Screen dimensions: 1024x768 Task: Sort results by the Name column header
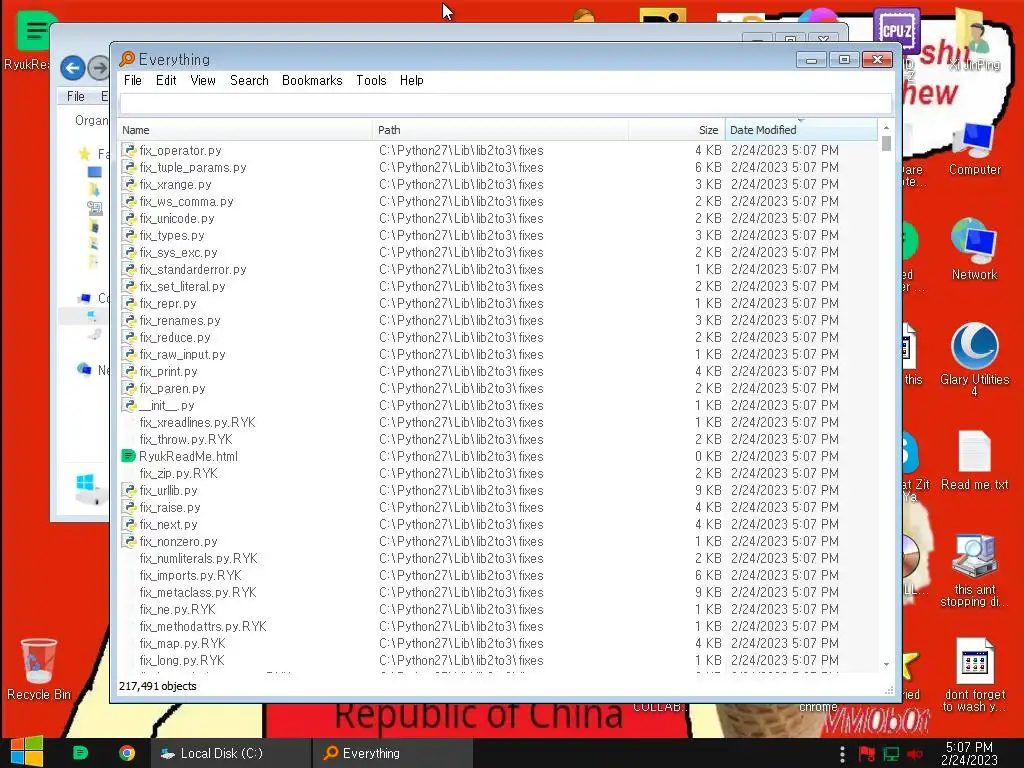coord(245,130)
